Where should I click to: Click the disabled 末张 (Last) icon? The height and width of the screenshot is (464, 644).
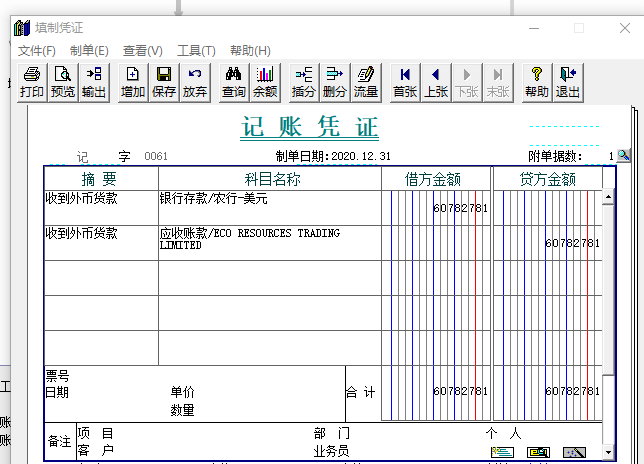tap(498, 83)
